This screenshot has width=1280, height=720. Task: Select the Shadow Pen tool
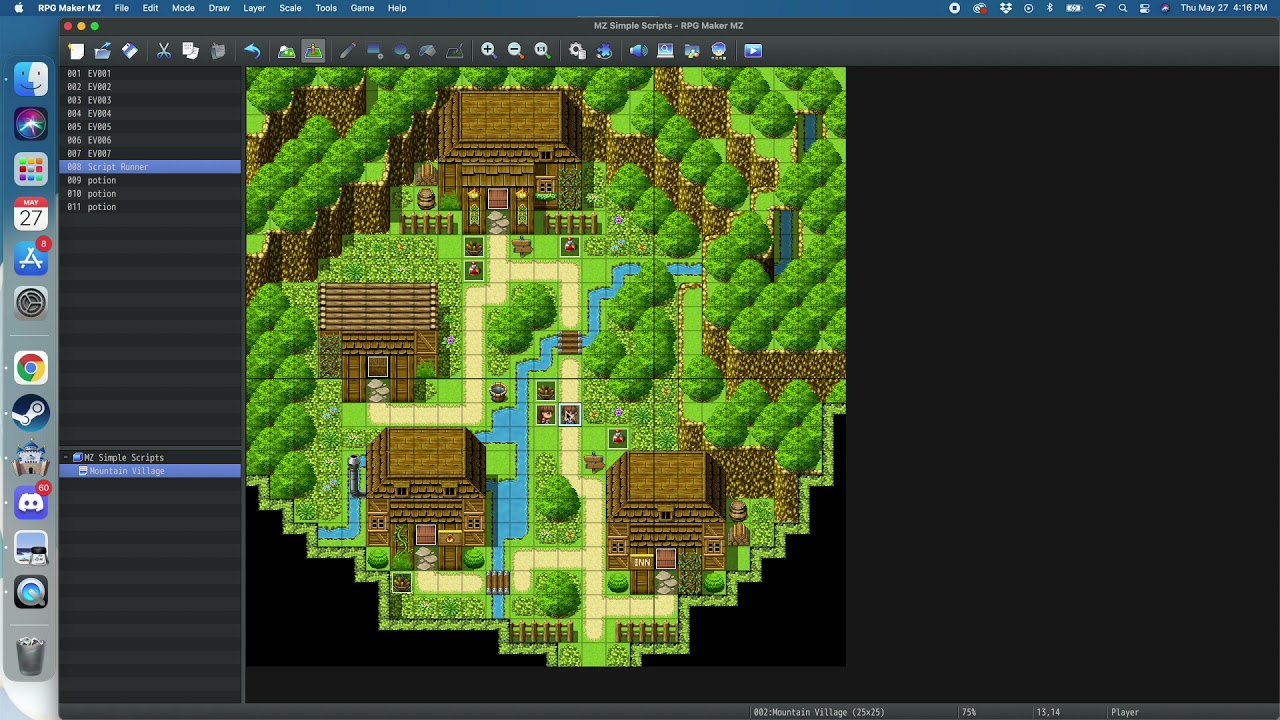tap(455, 51)
